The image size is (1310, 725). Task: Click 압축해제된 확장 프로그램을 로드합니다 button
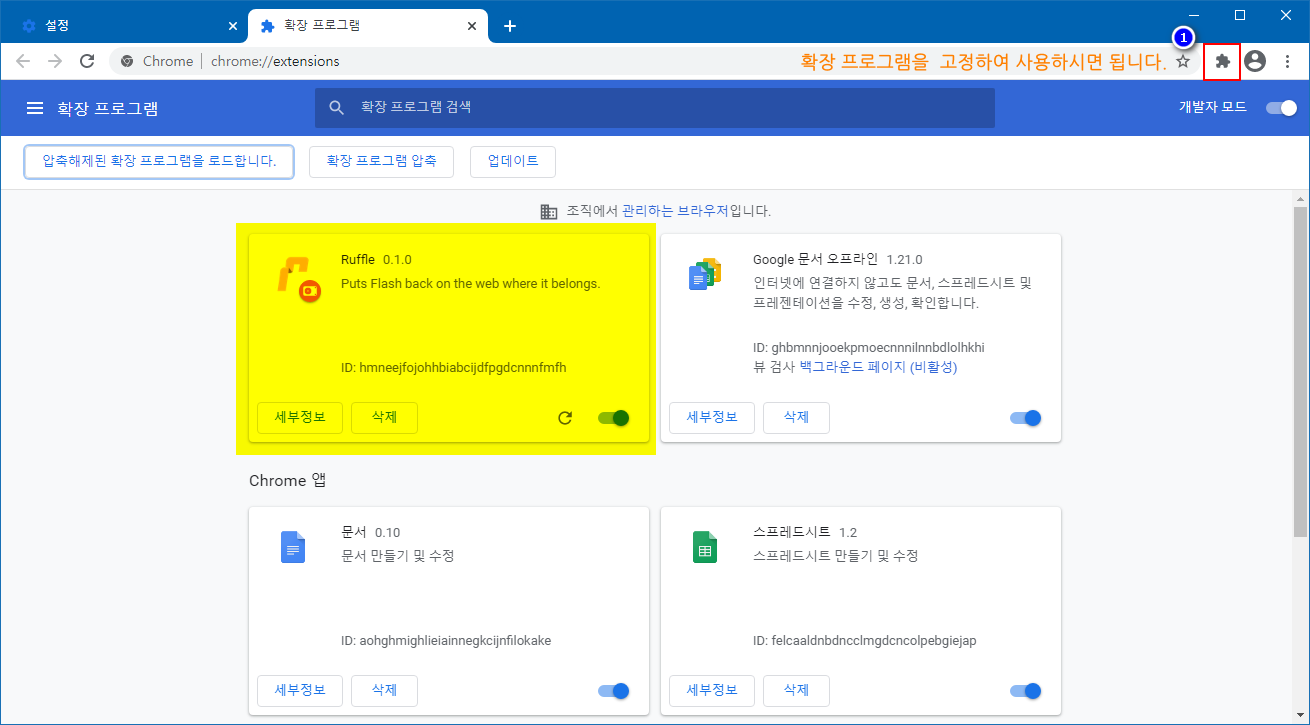159,161
